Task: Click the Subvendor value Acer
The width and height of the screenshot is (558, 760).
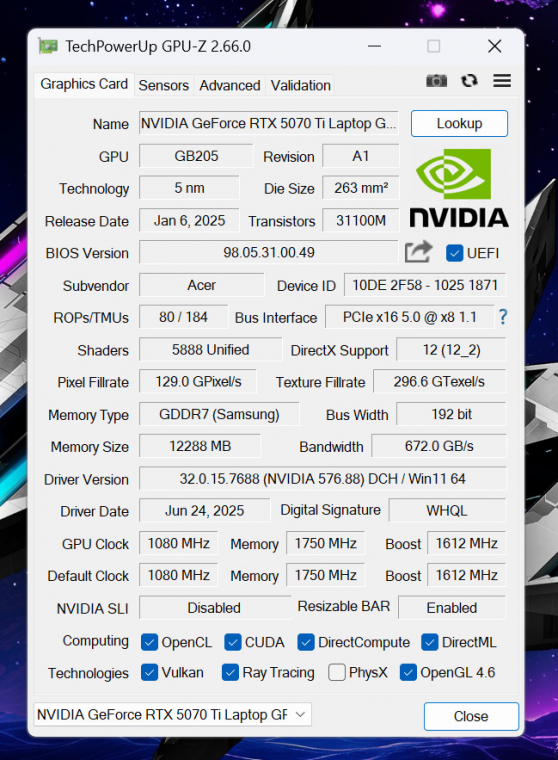Action: (202, 285)
